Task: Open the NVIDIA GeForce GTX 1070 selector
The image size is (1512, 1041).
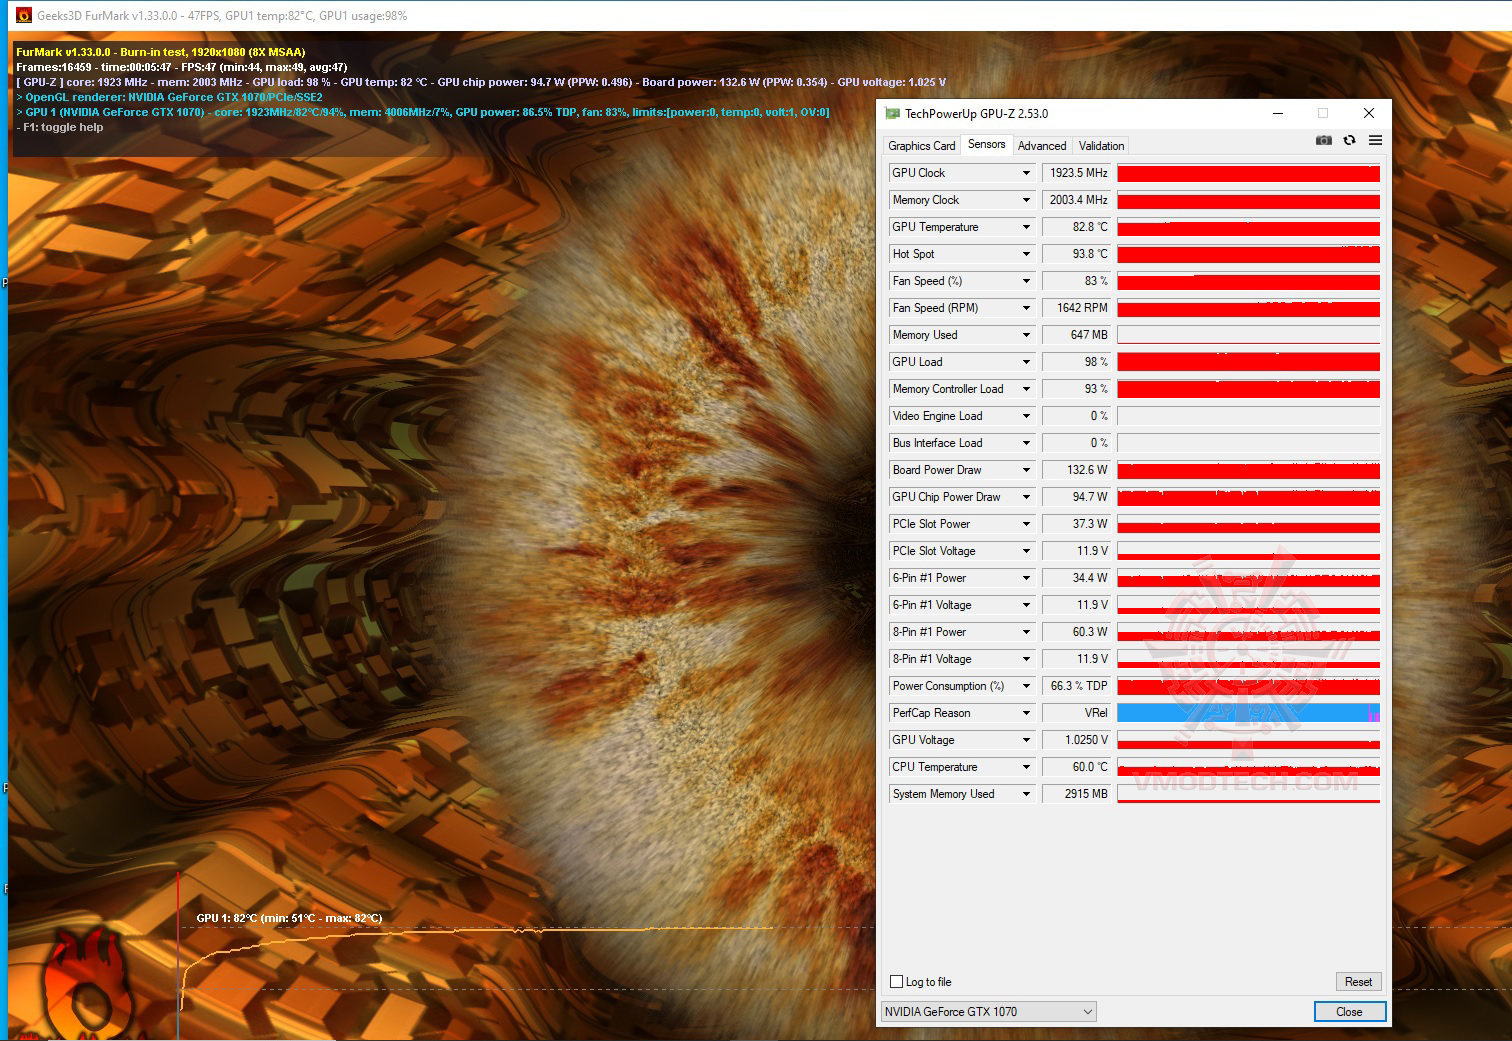Action: [989, 1012]
